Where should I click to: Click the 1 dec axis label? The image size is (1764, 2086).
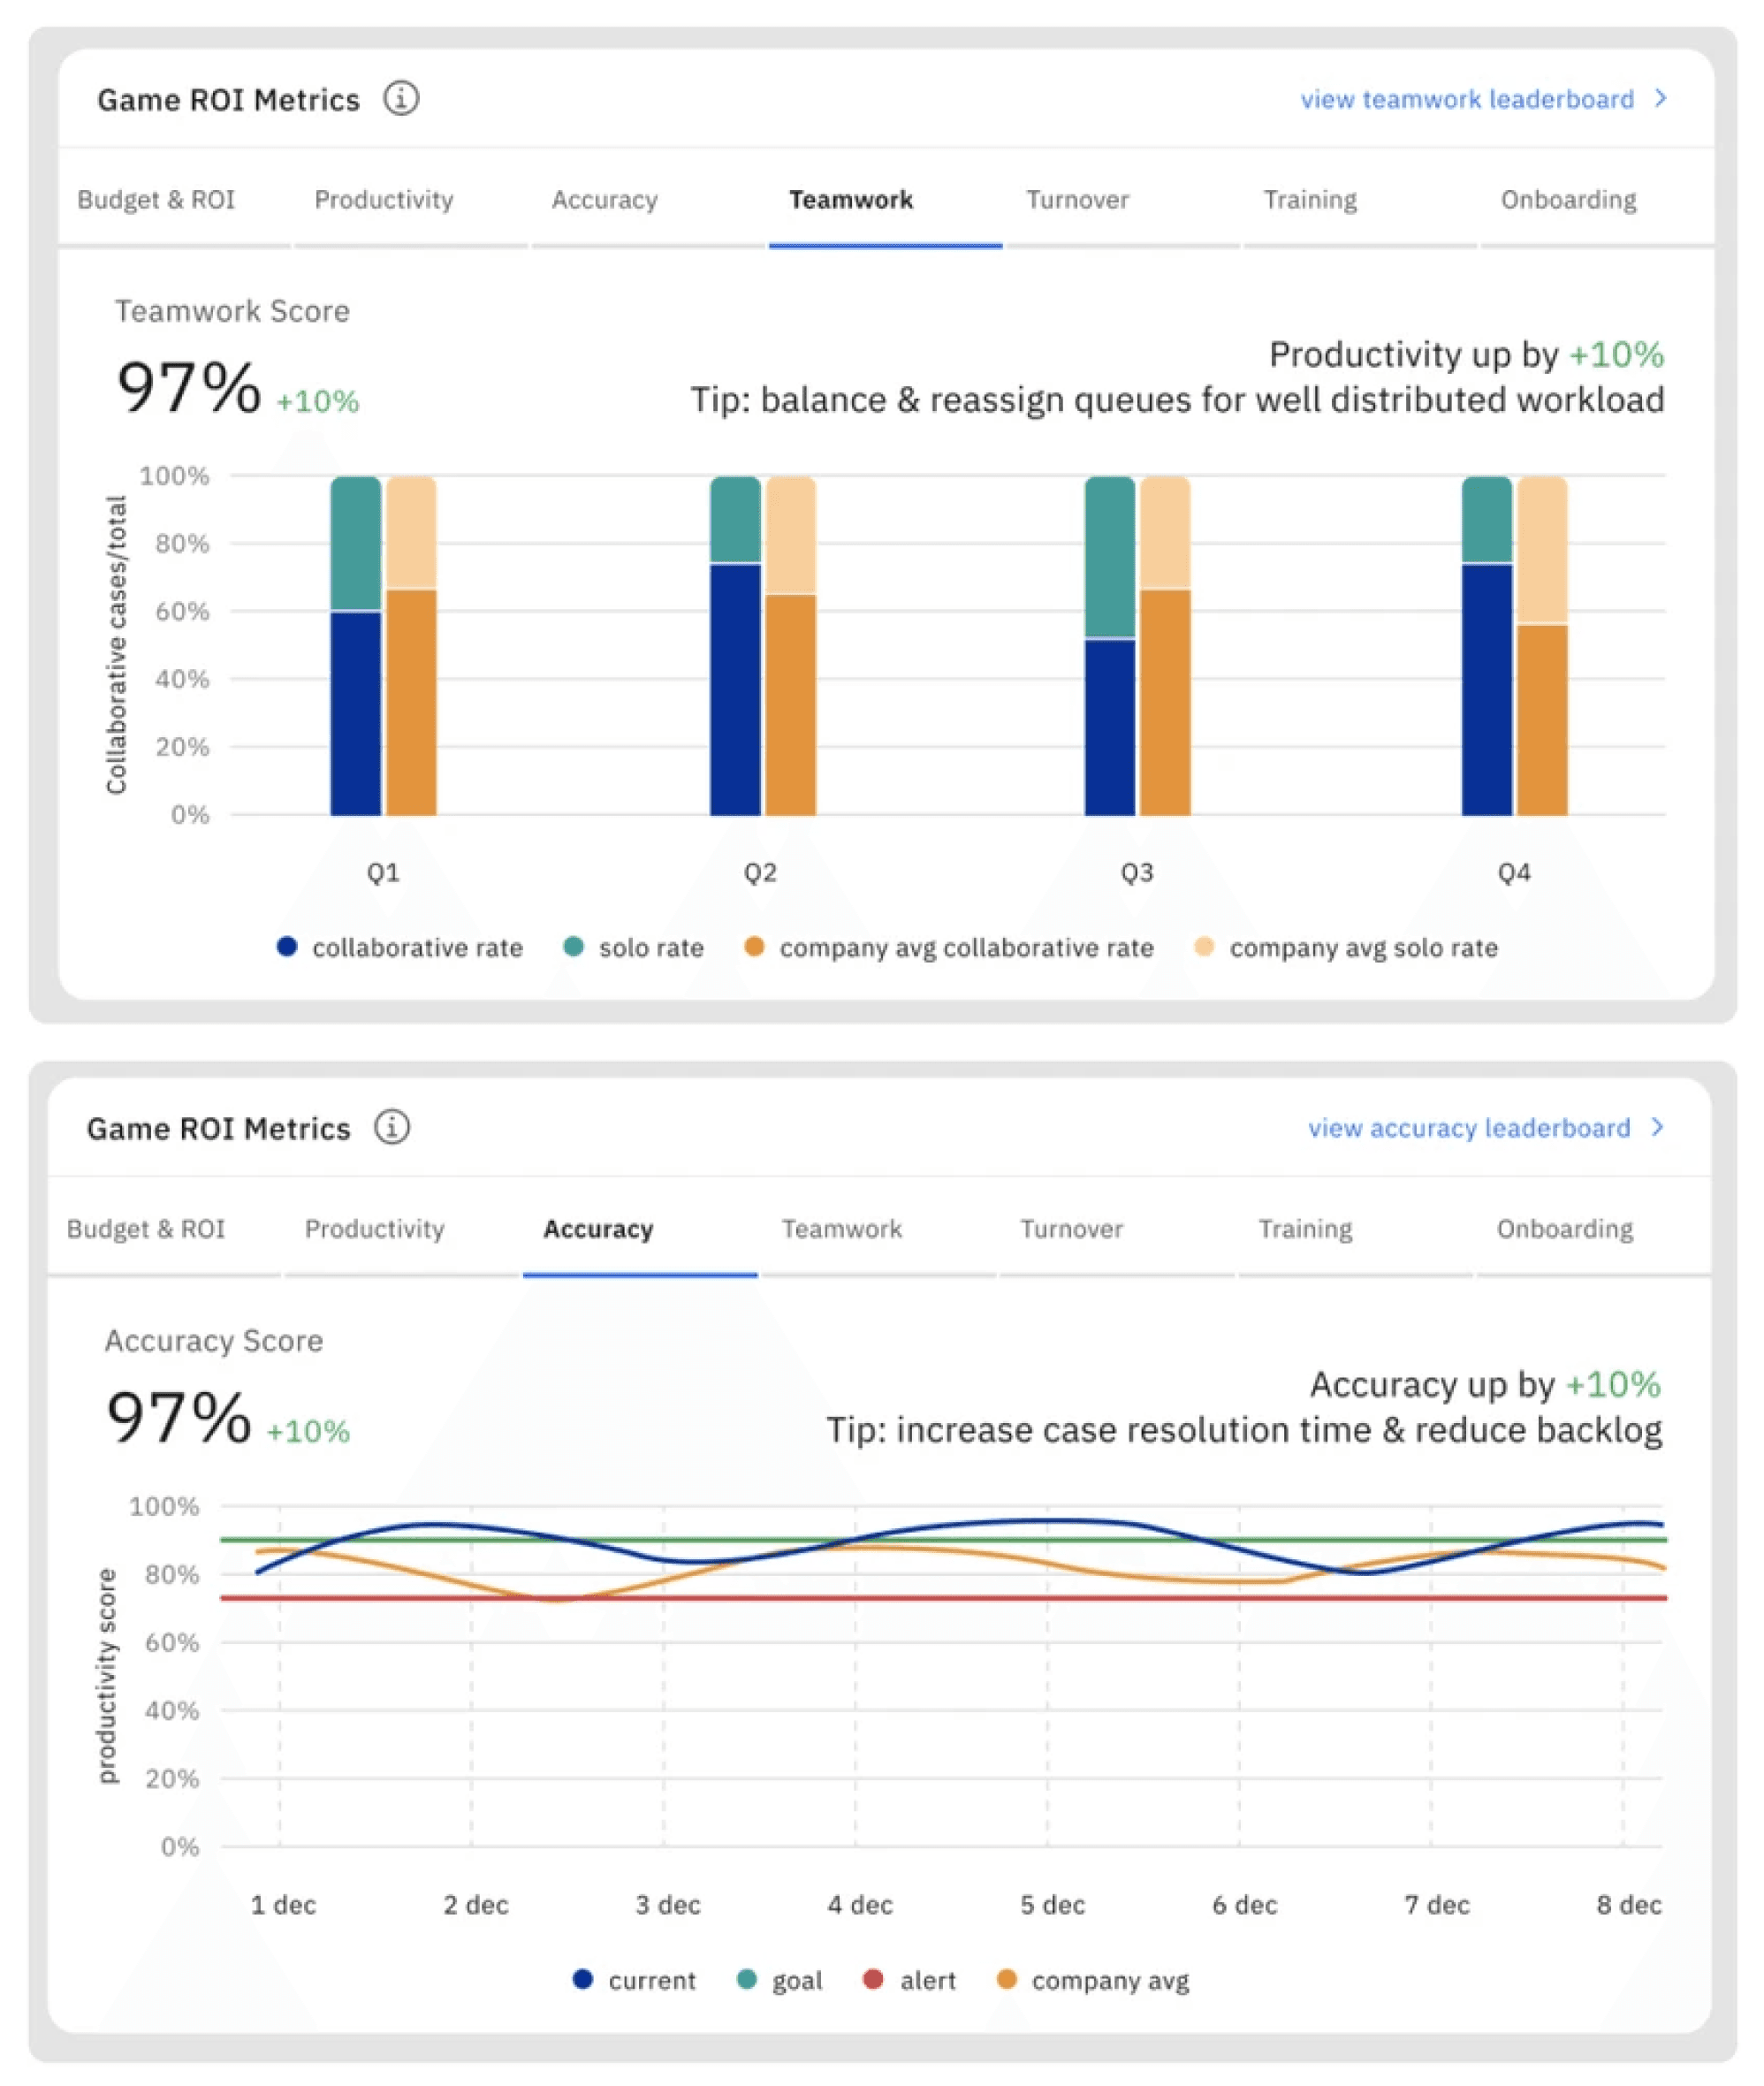[283, 1904]
